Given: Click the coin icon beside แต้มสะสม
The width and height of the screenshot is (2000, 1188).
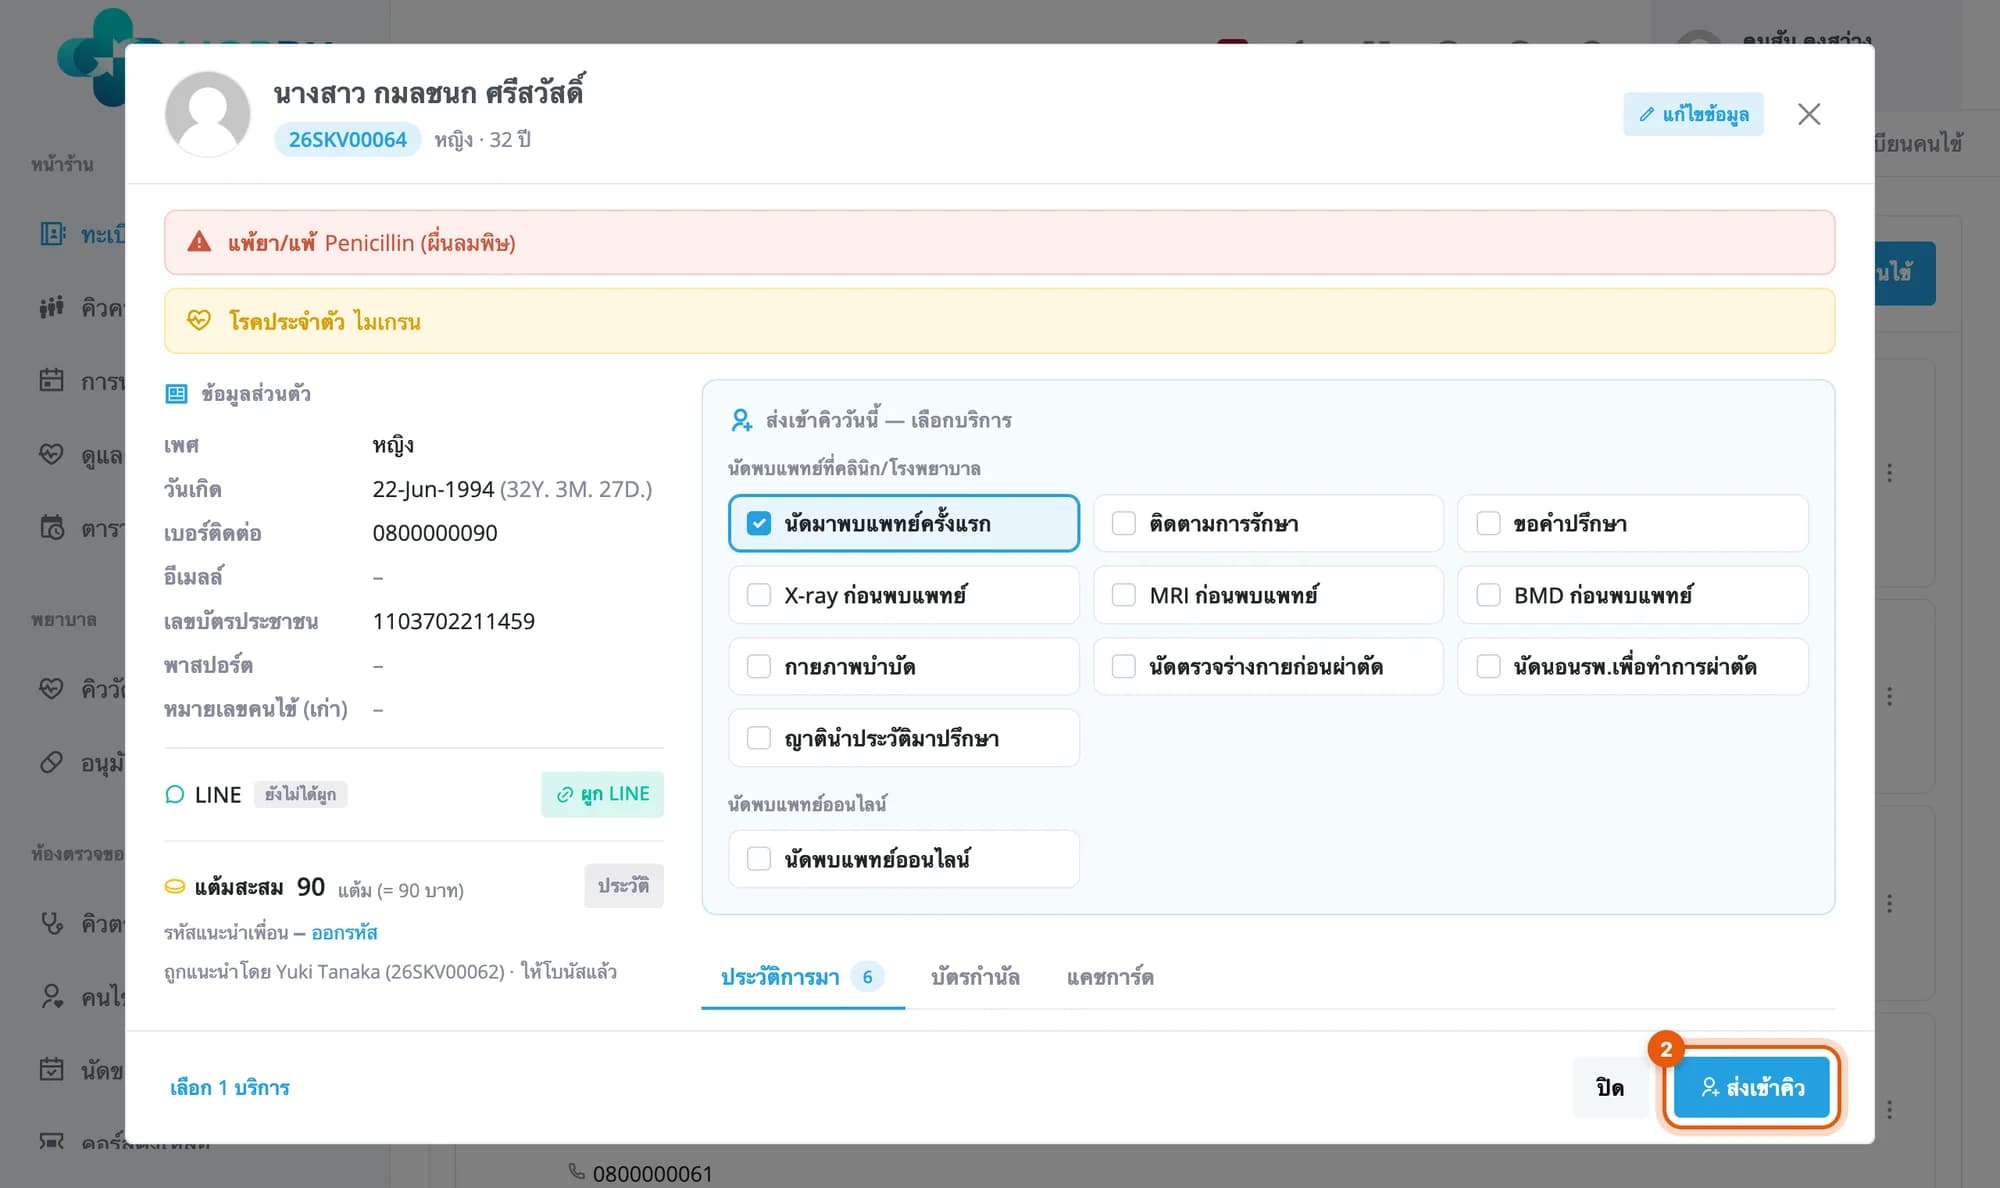Looking at the screenshot, I should point(175,887).
